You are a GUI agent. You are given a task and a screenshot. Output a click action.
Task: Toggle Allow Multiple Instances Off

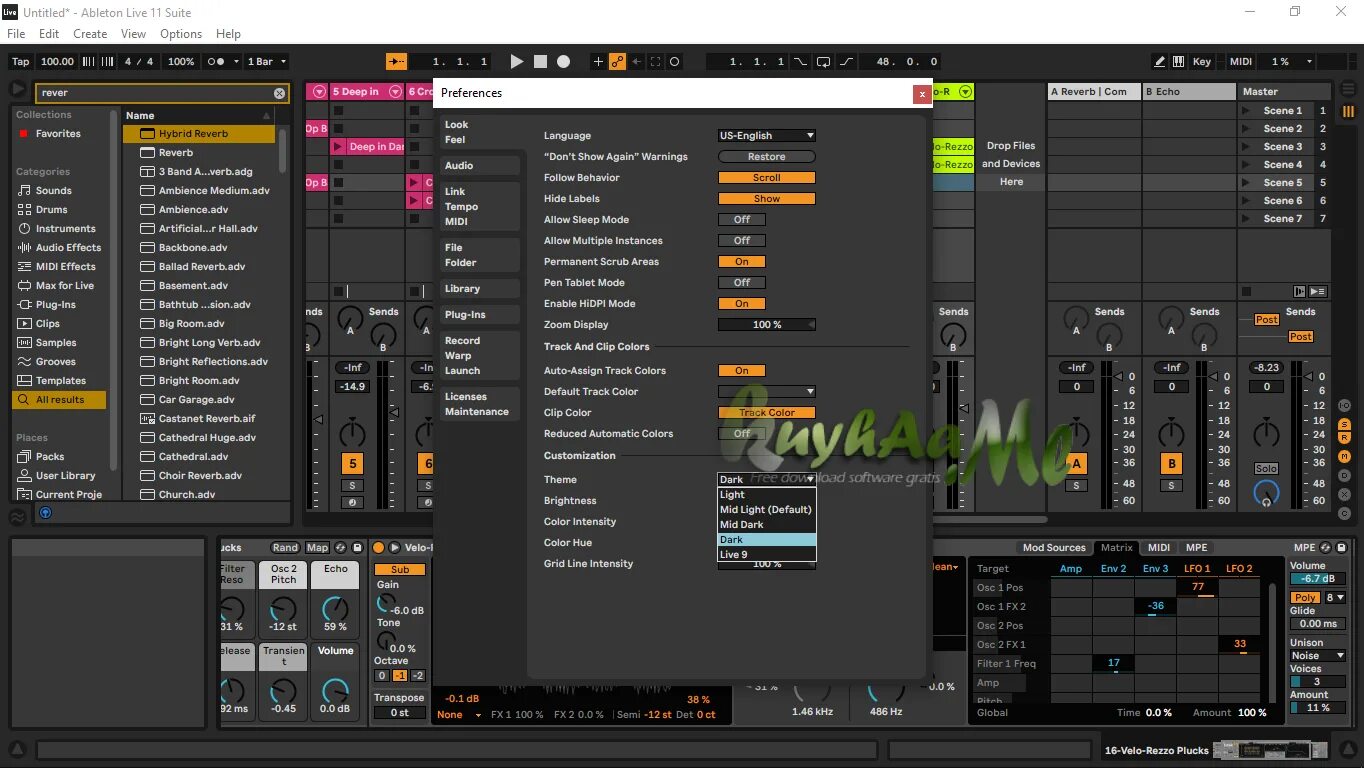click(x=742, y=241)
